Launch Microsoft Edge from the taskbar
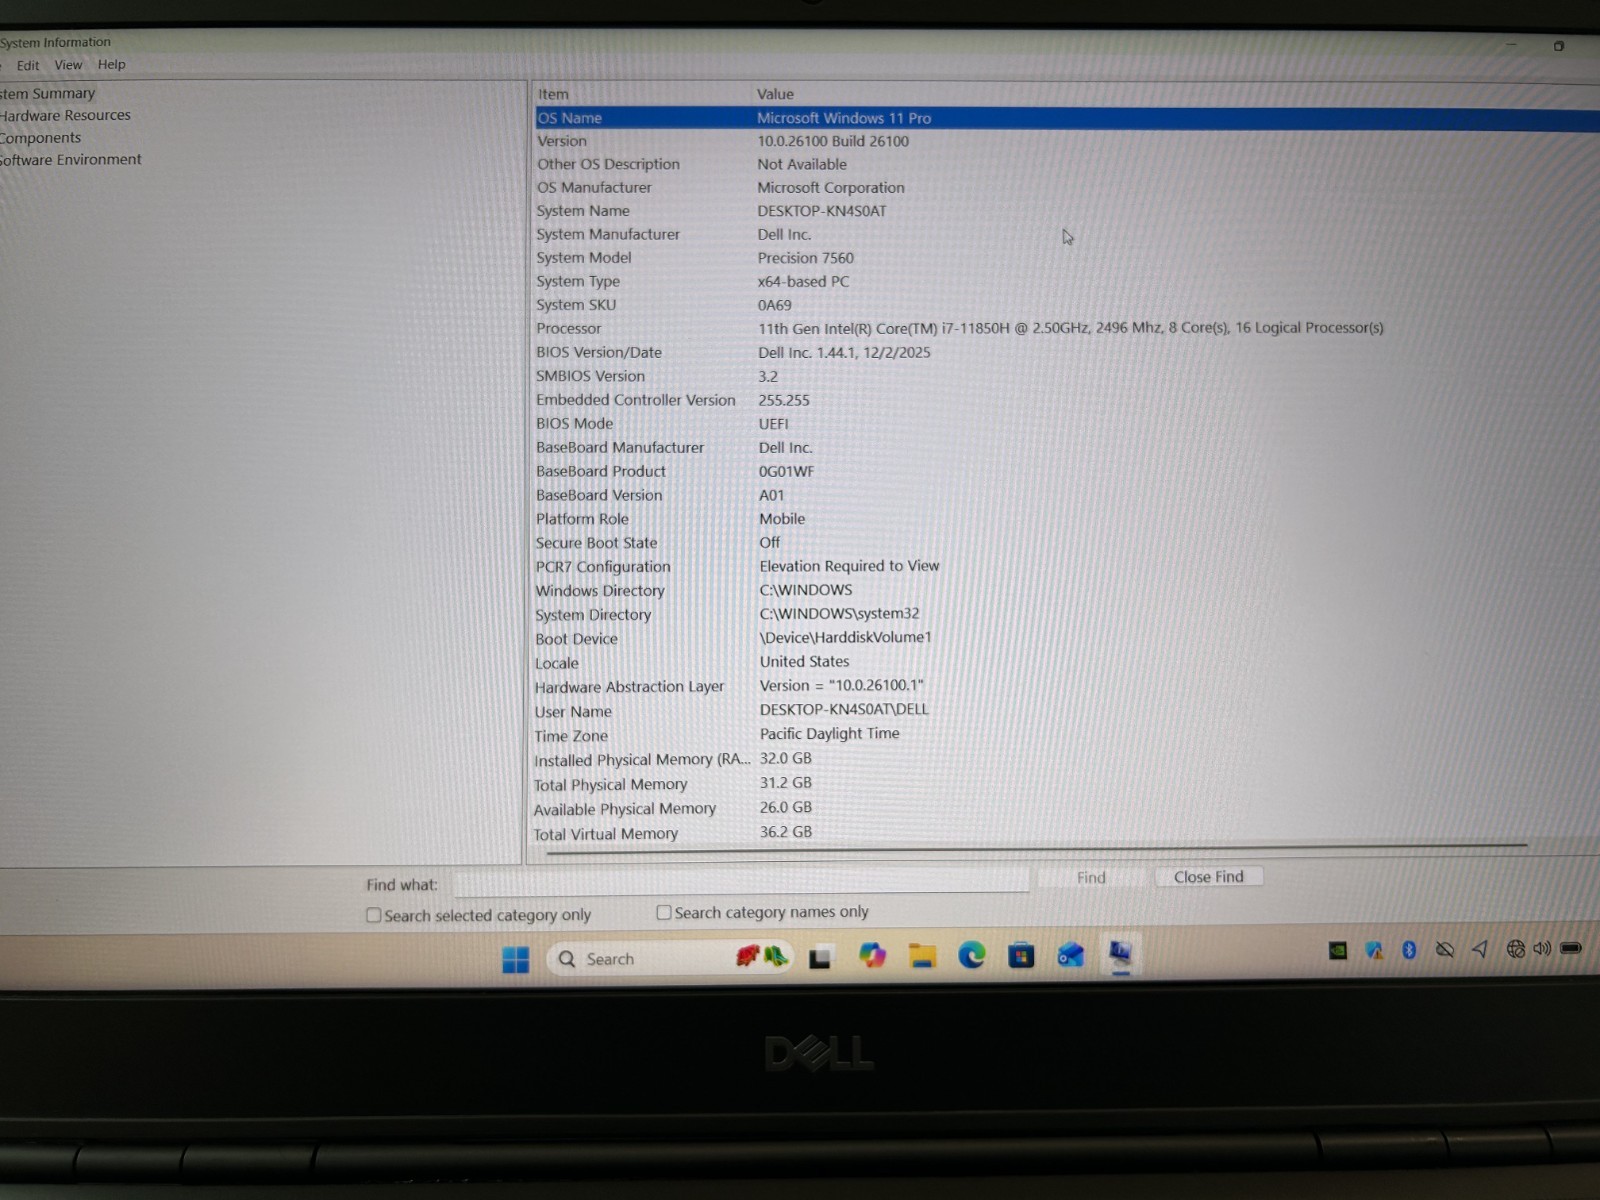The width and height of the screenshot is (1600, 1200). pos(971,955)
